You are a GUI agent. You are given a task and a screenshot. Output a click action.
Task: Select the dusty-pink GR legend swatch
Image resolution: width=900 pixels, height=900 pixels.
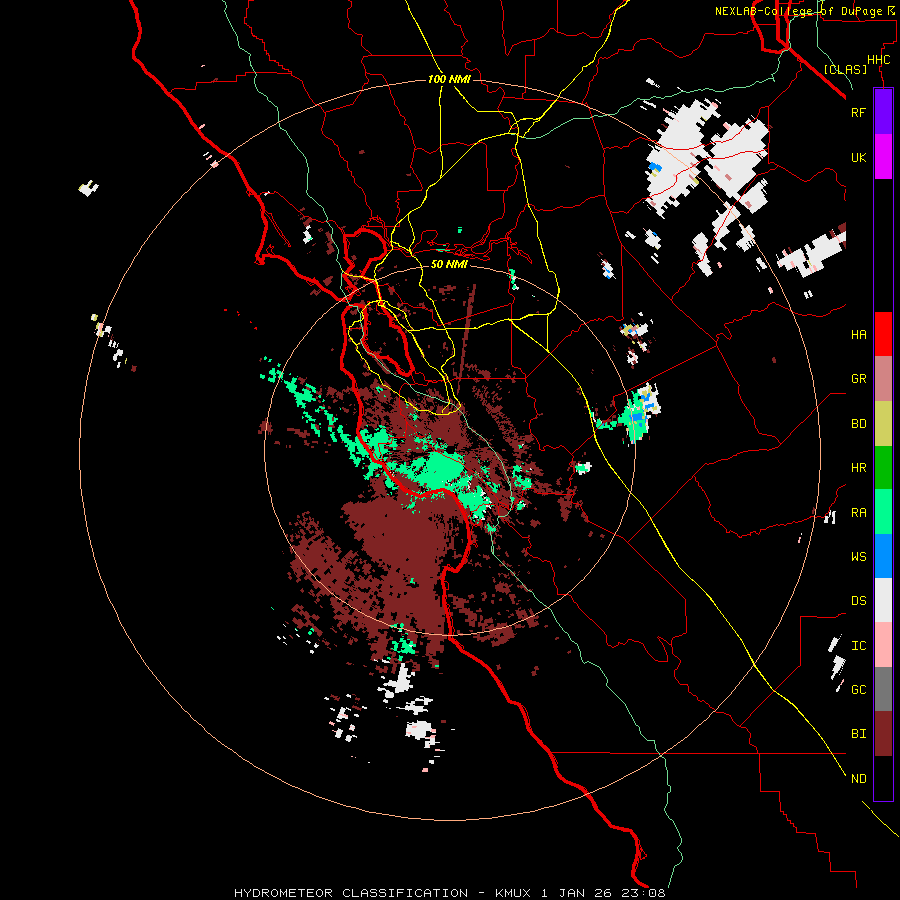pos(883,379)
